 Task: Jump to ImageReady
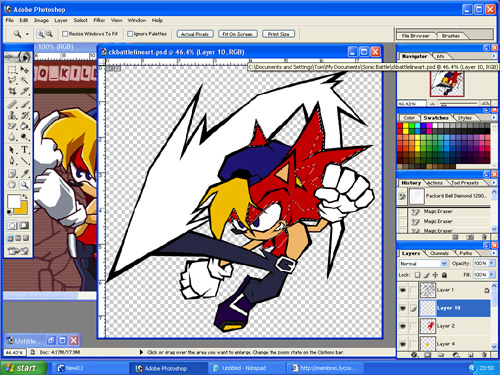pyautogui.click(x=18, y=250)
